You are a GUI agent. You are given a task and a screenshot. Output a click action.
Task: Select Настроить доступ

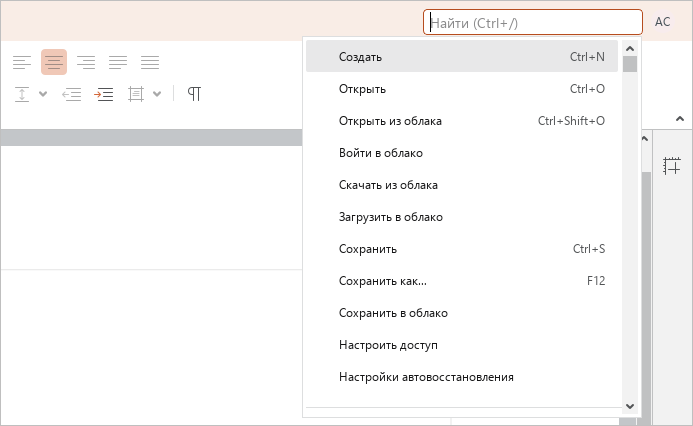462,345
